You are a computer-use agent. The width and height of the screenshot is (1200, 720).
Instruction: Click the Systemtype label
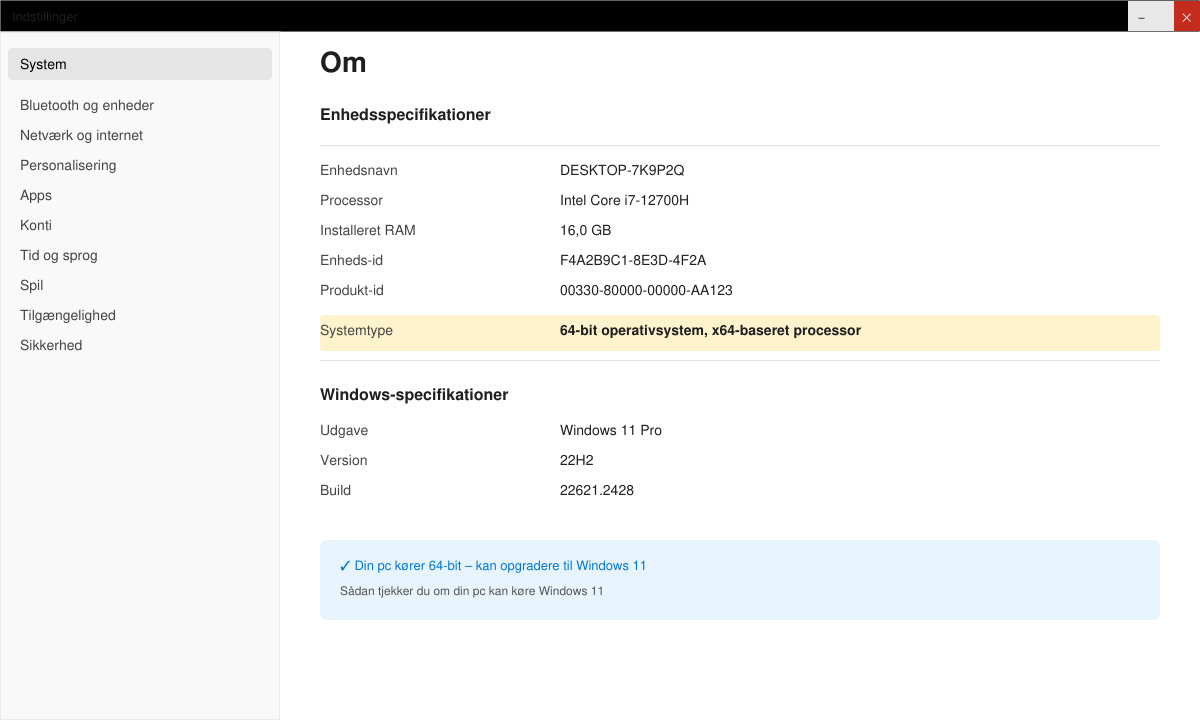click(x=356, y=330)
